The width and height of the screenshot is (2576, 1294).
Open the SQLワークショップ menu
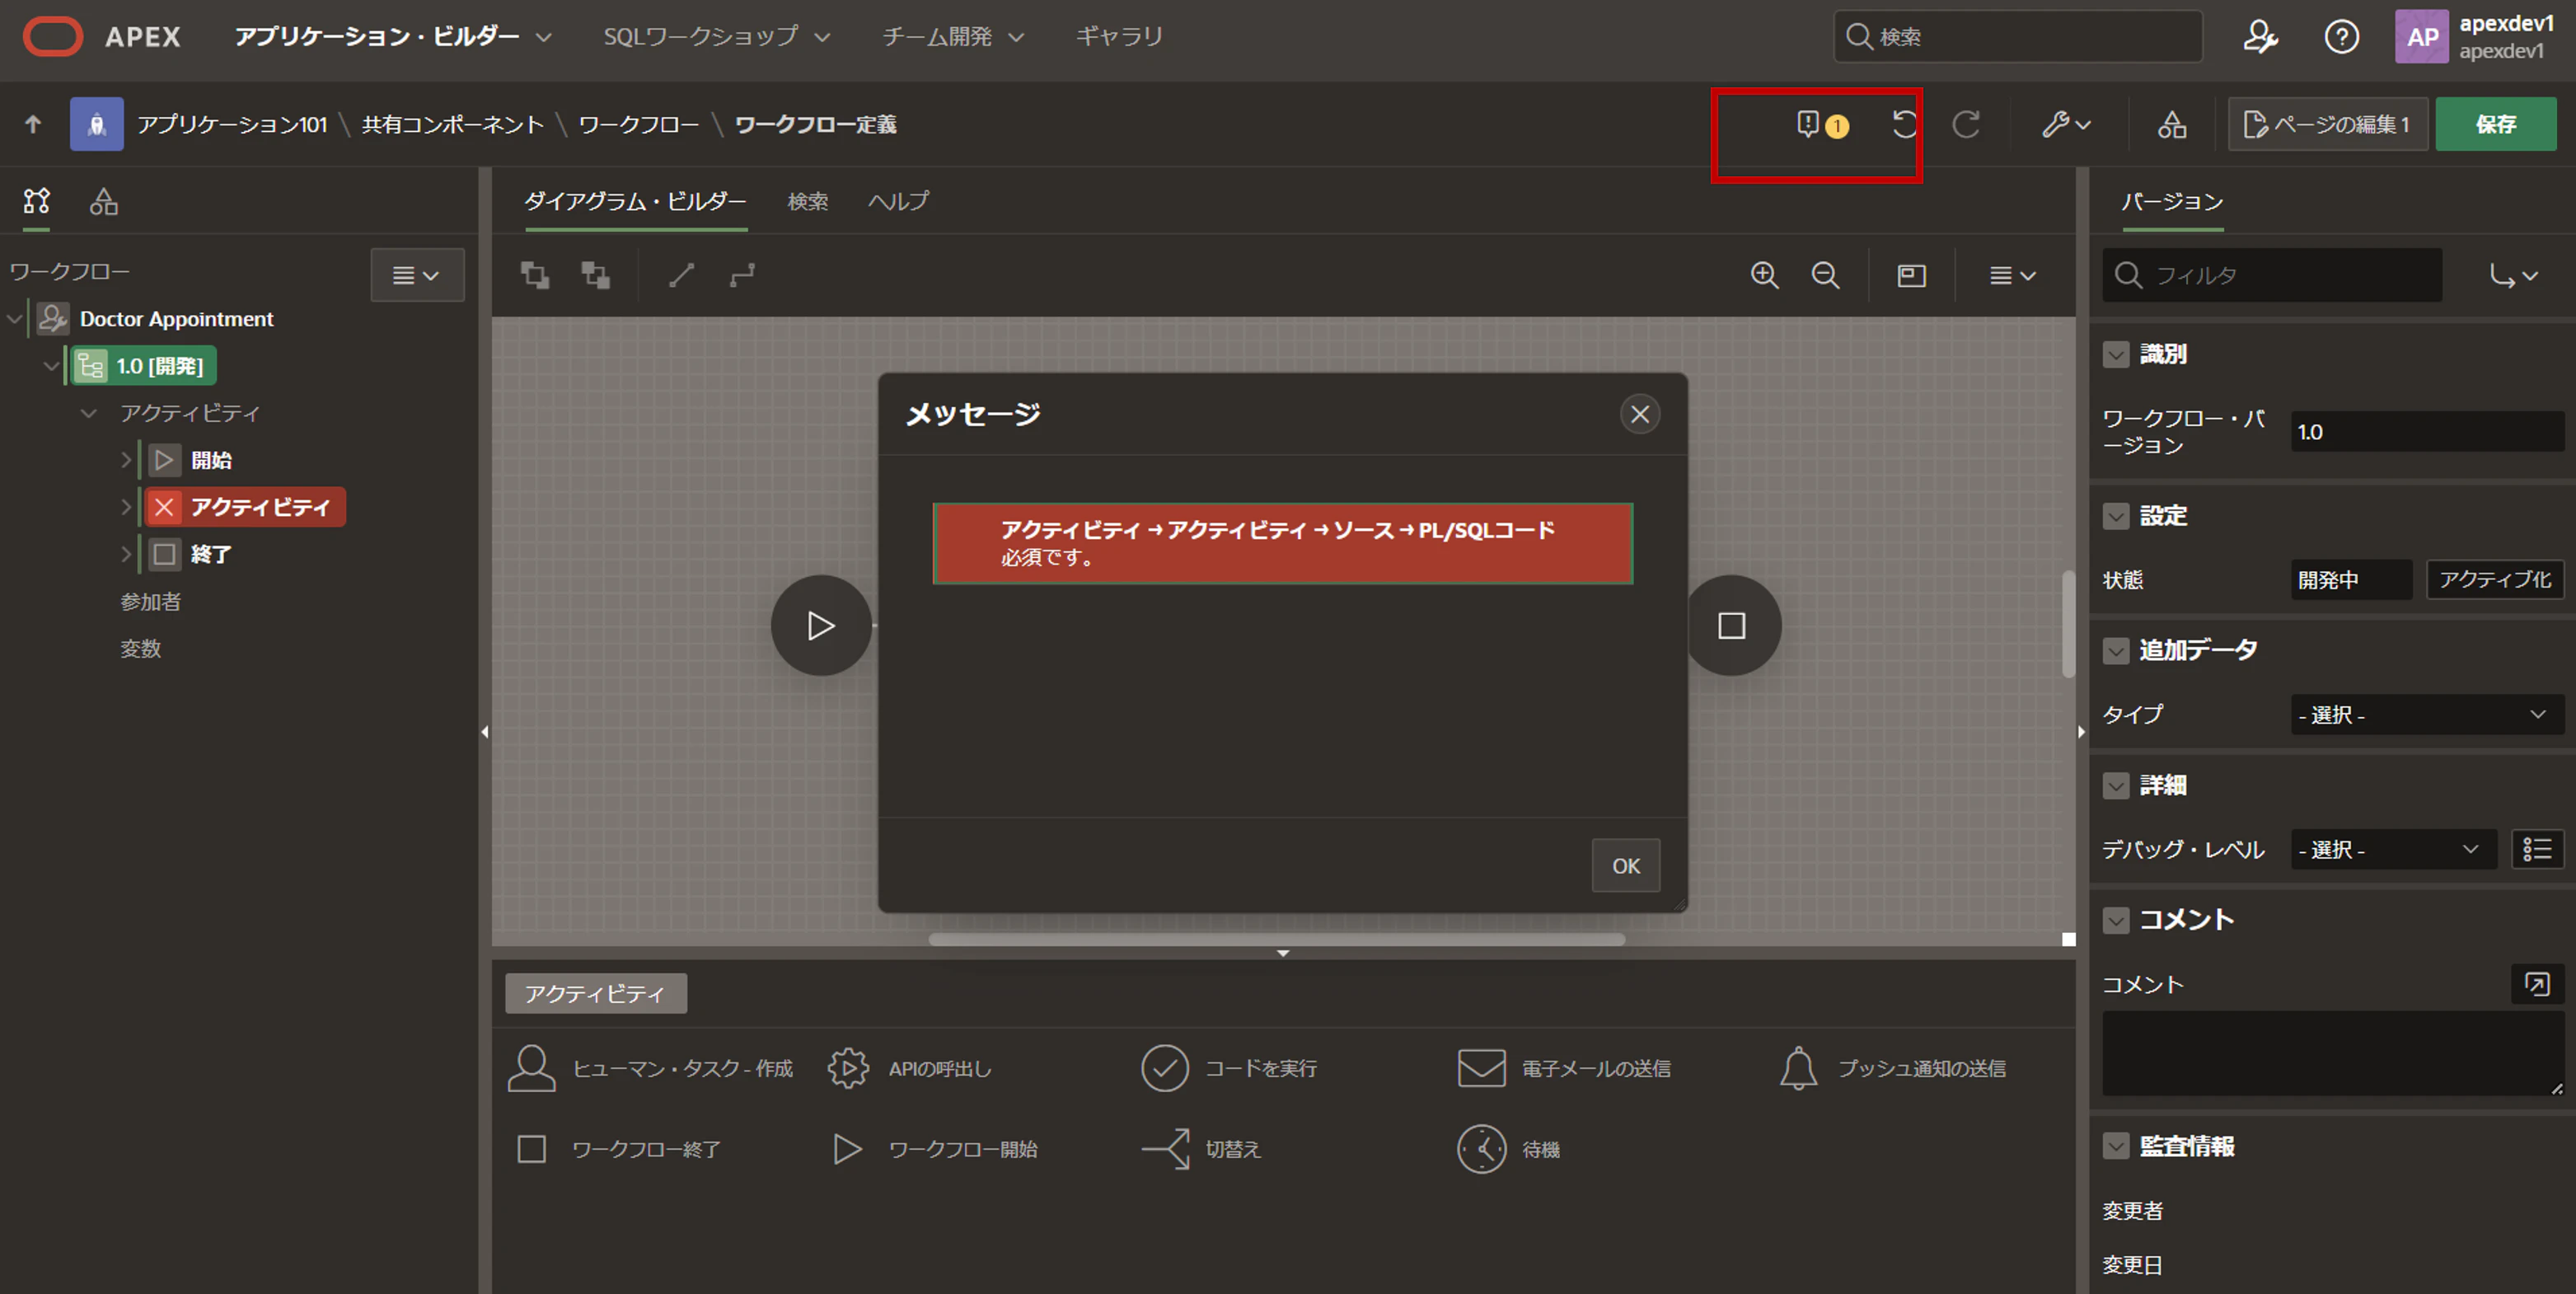click(715, 37)
